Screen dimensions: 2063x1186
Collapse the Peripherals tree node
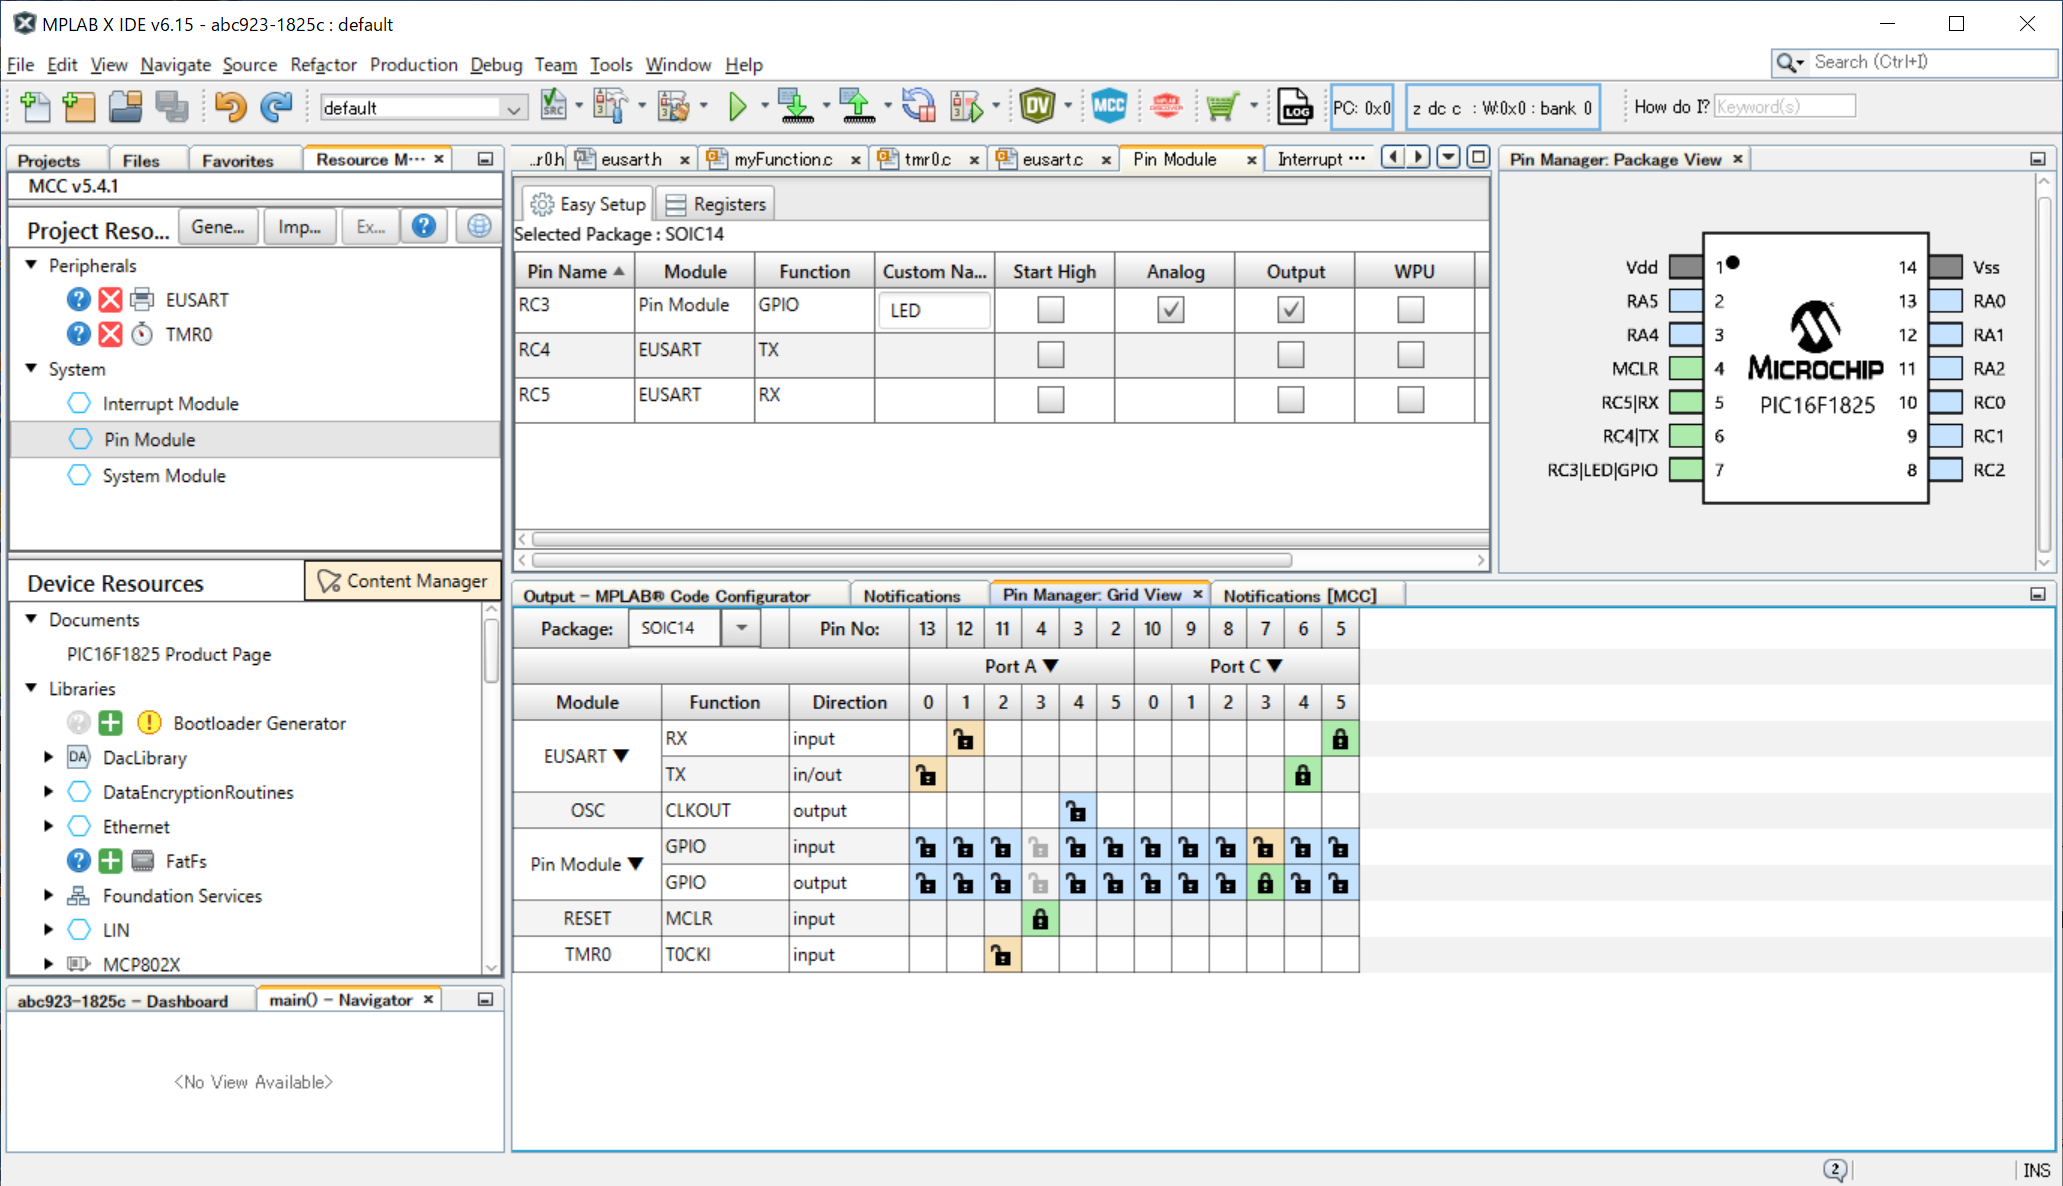pos(31,265)
